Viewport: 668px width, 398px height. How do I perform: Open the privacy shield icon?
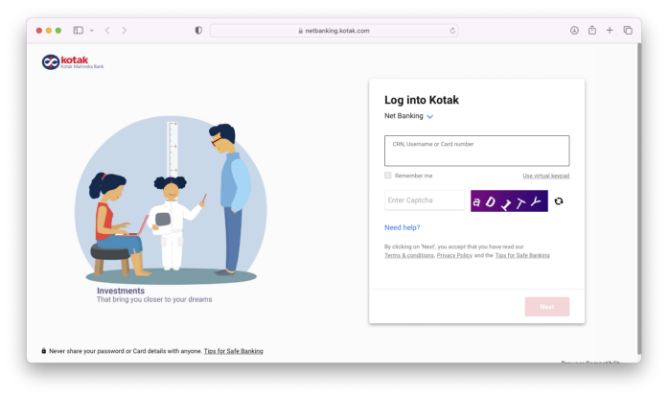(199, 30)
